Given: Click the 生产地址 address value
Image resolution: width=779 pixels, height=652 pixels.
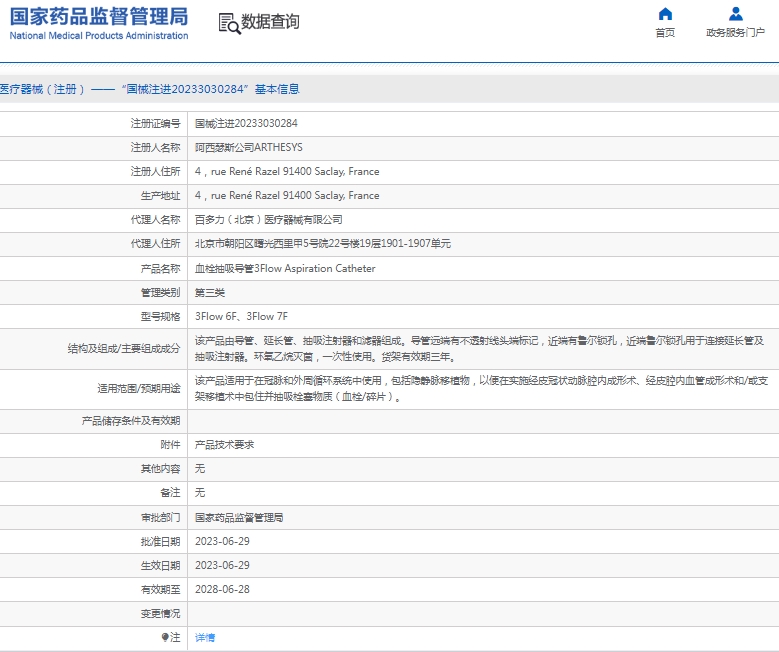Looking at the screenshot, I should (287, 195).
